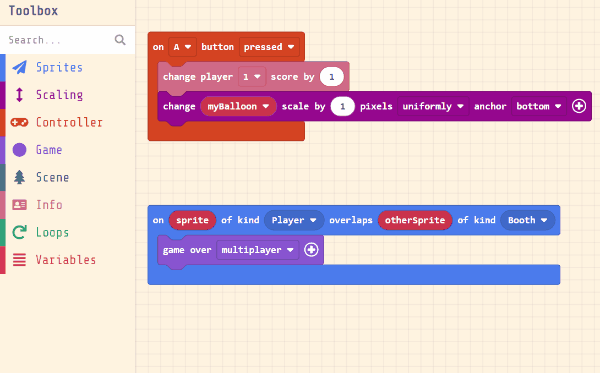Image resolution: width=600 pixels, height=373 pixels.
Task: Click the Toolbox search field
Action: [67, 40]
